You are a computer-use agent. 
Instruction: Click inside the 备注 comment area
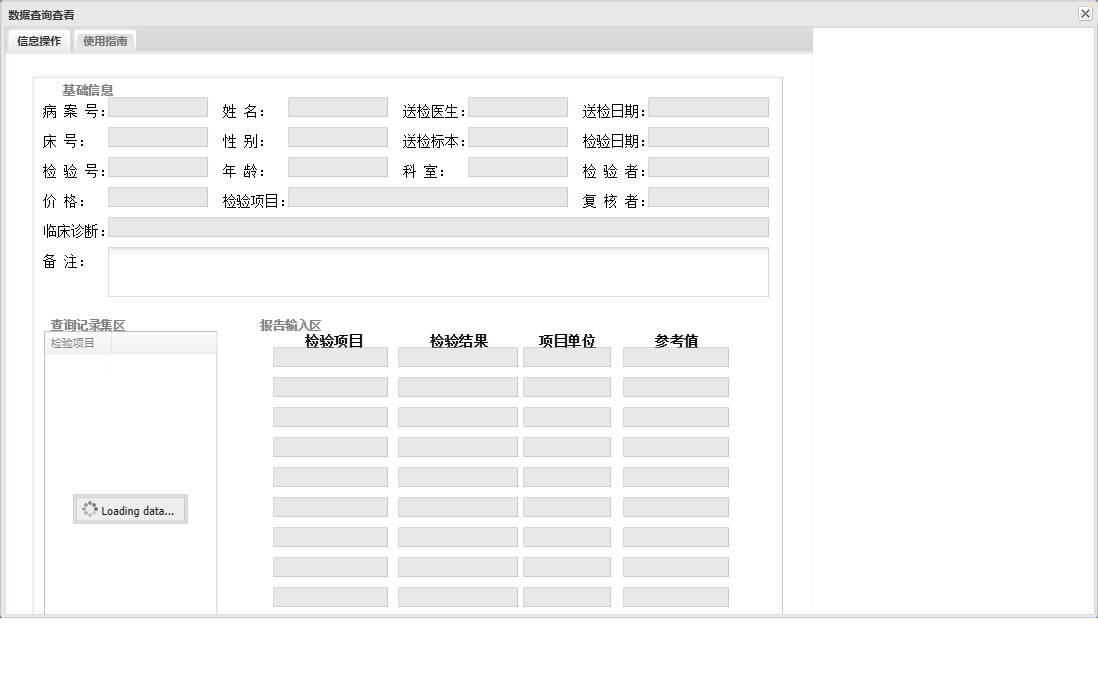click(440, 271)
